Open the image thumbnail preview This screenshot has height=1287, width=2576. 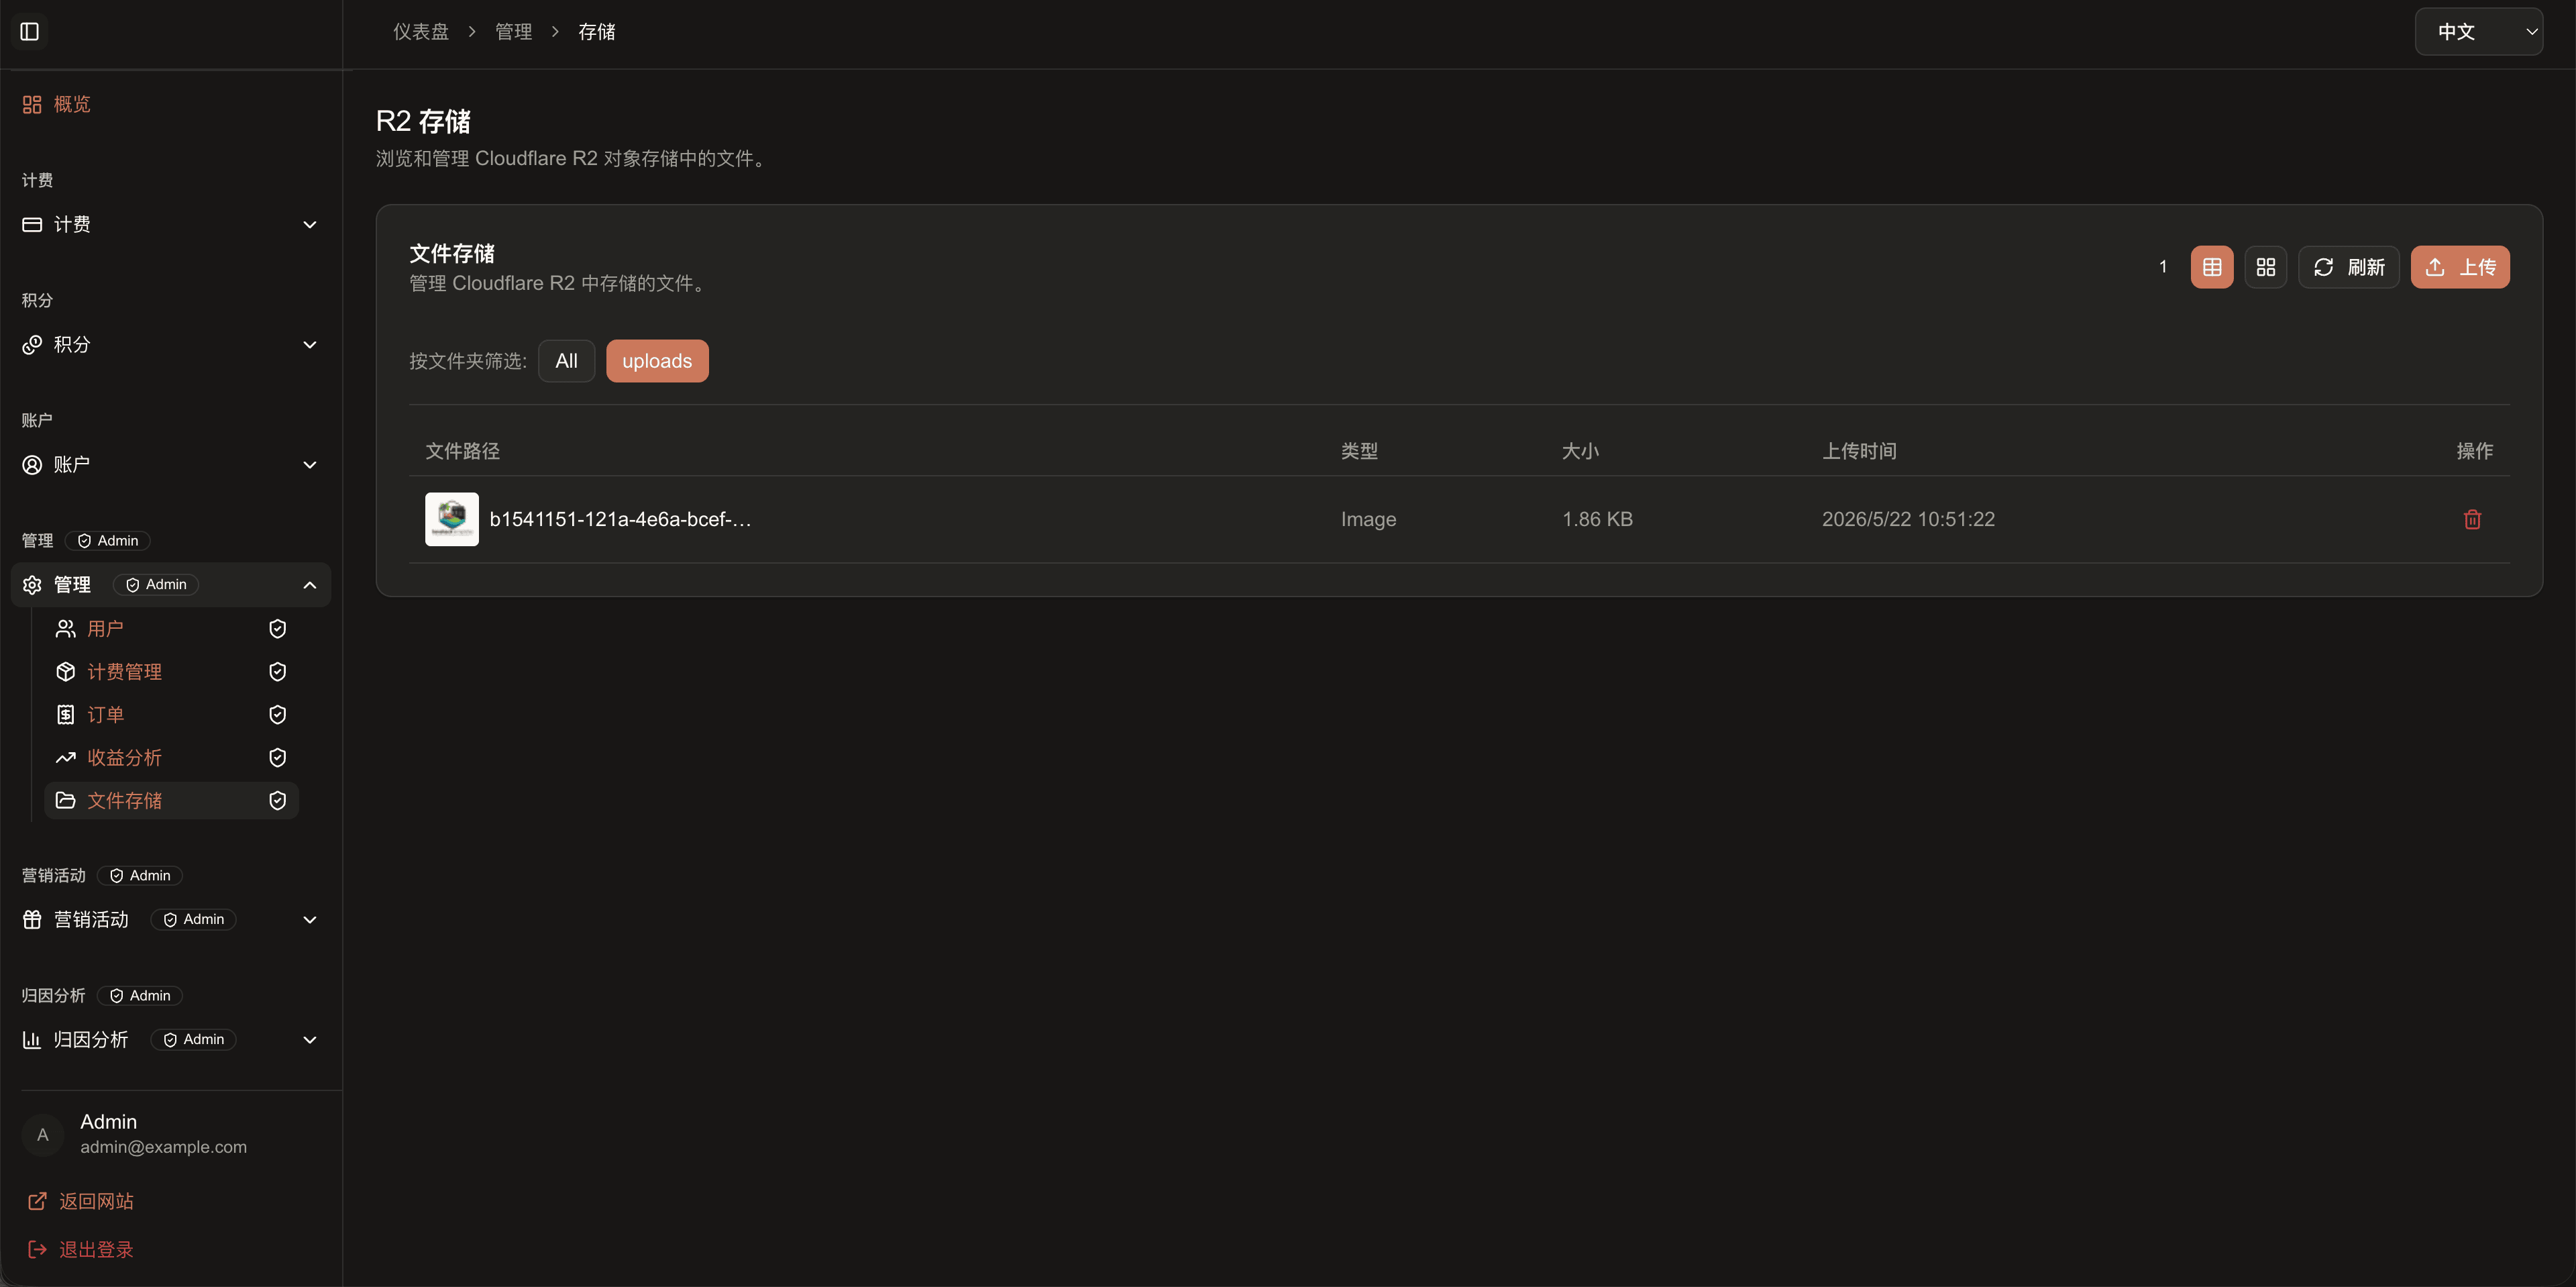(x=452, y=519)
